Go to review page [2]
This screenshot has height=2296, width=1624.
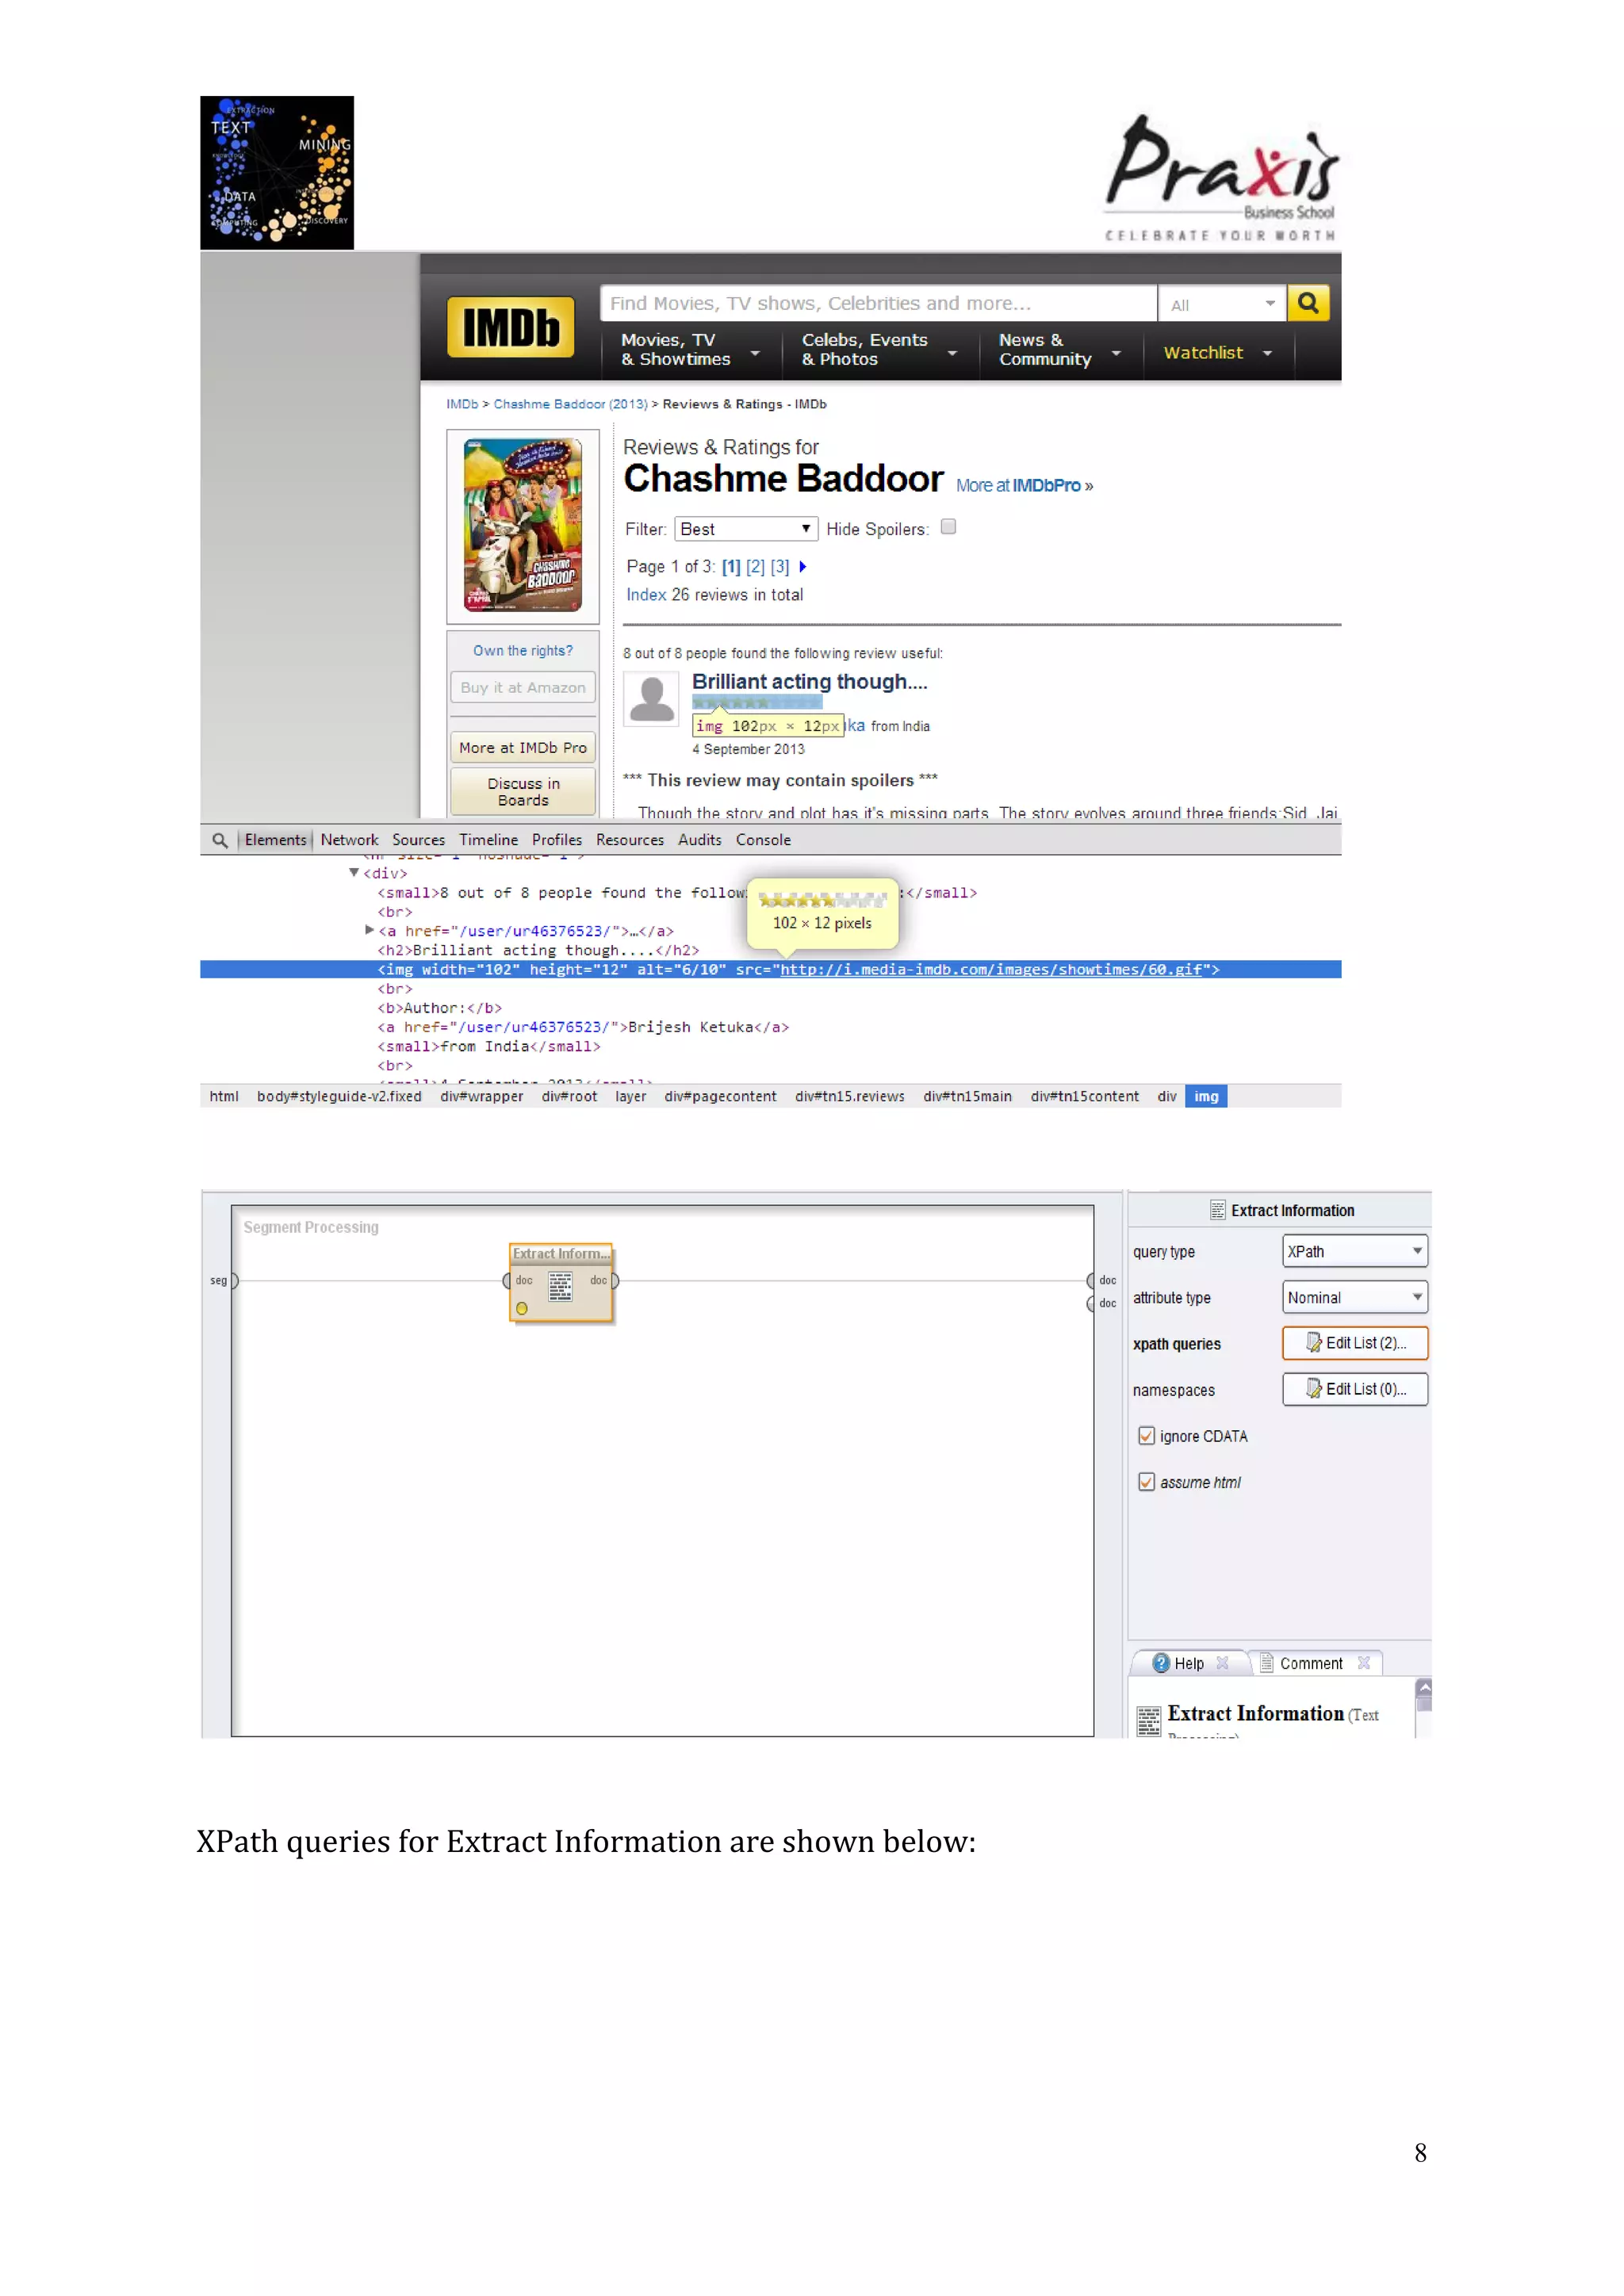tap(755, 567)
